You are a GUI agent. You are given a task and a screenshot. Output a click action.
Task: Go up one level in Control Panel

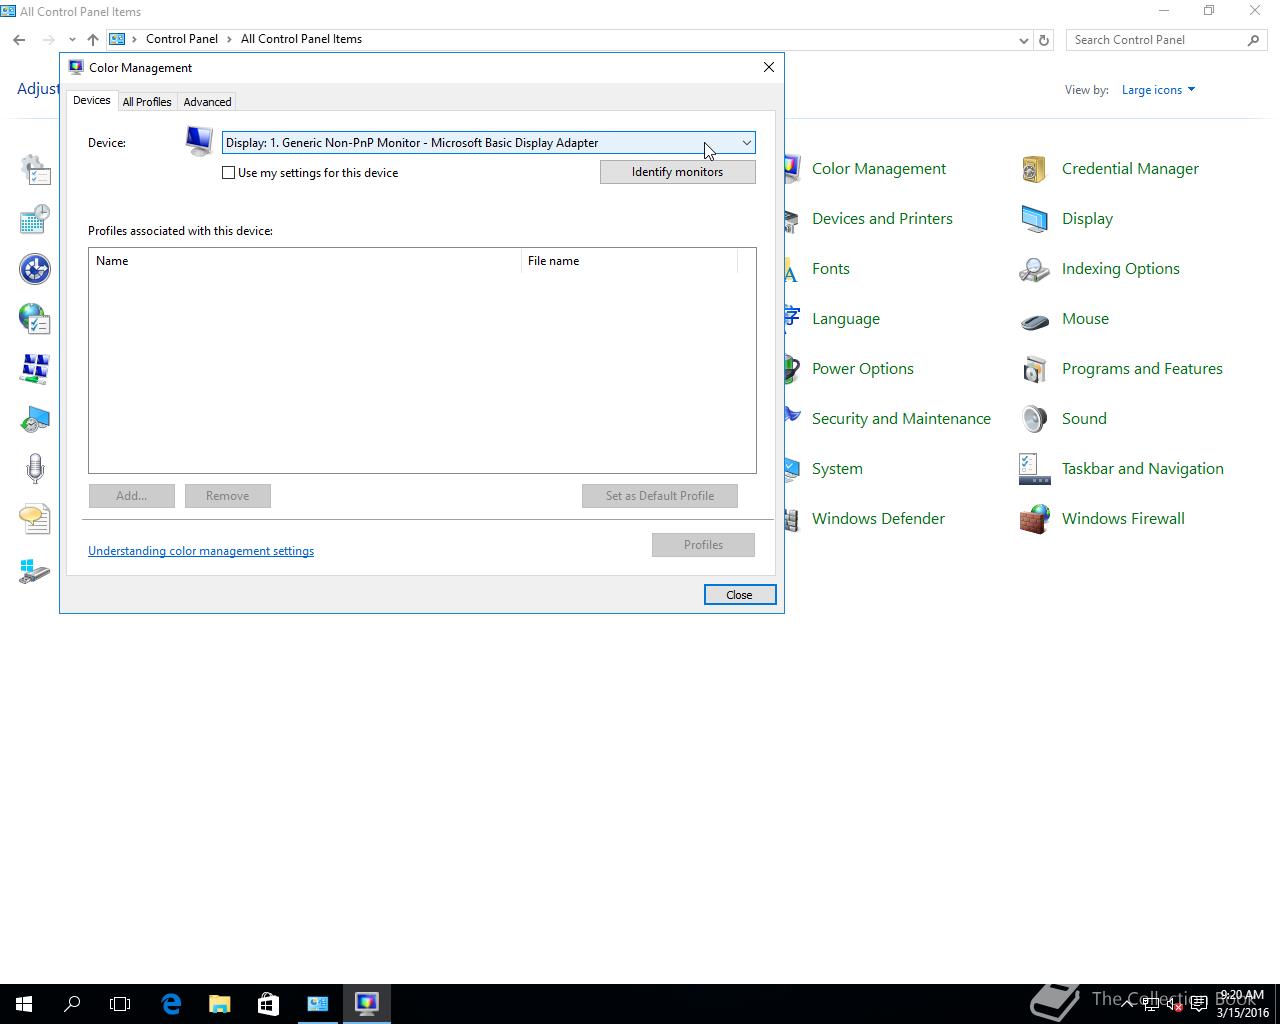click(x=92, y=39)
